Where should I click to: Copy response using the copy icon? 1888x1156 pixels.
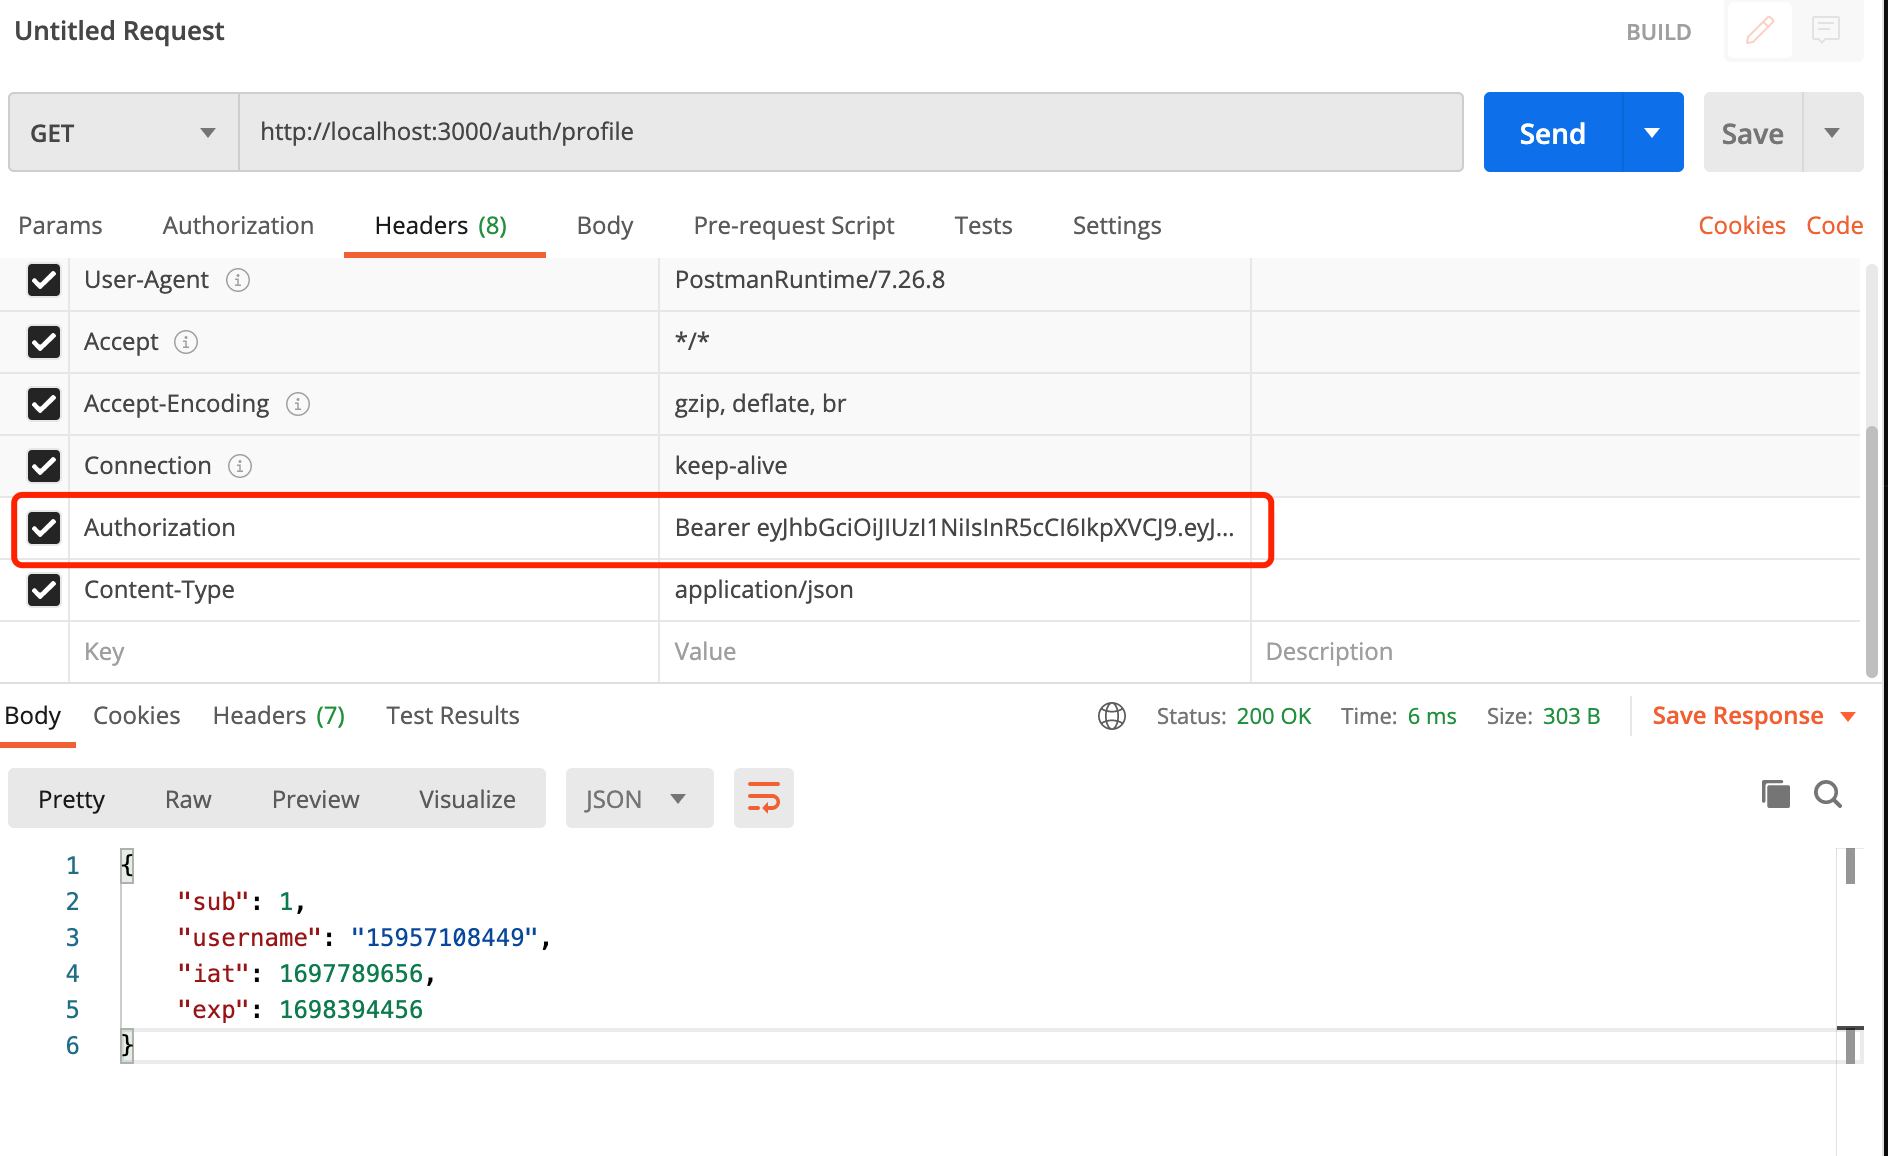[1776, 794]
